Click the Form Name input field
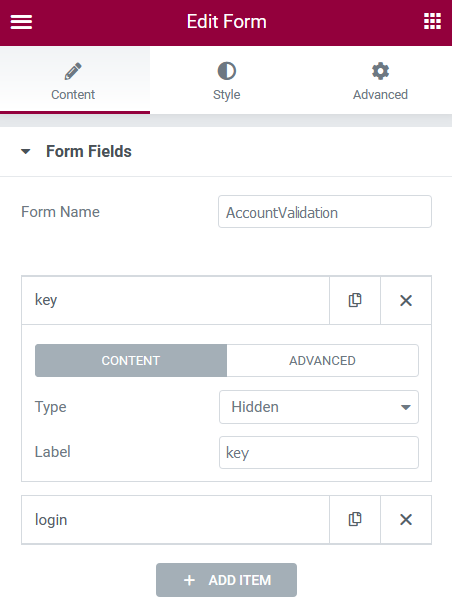The image size is (452, 612). [x=325, y=212]
